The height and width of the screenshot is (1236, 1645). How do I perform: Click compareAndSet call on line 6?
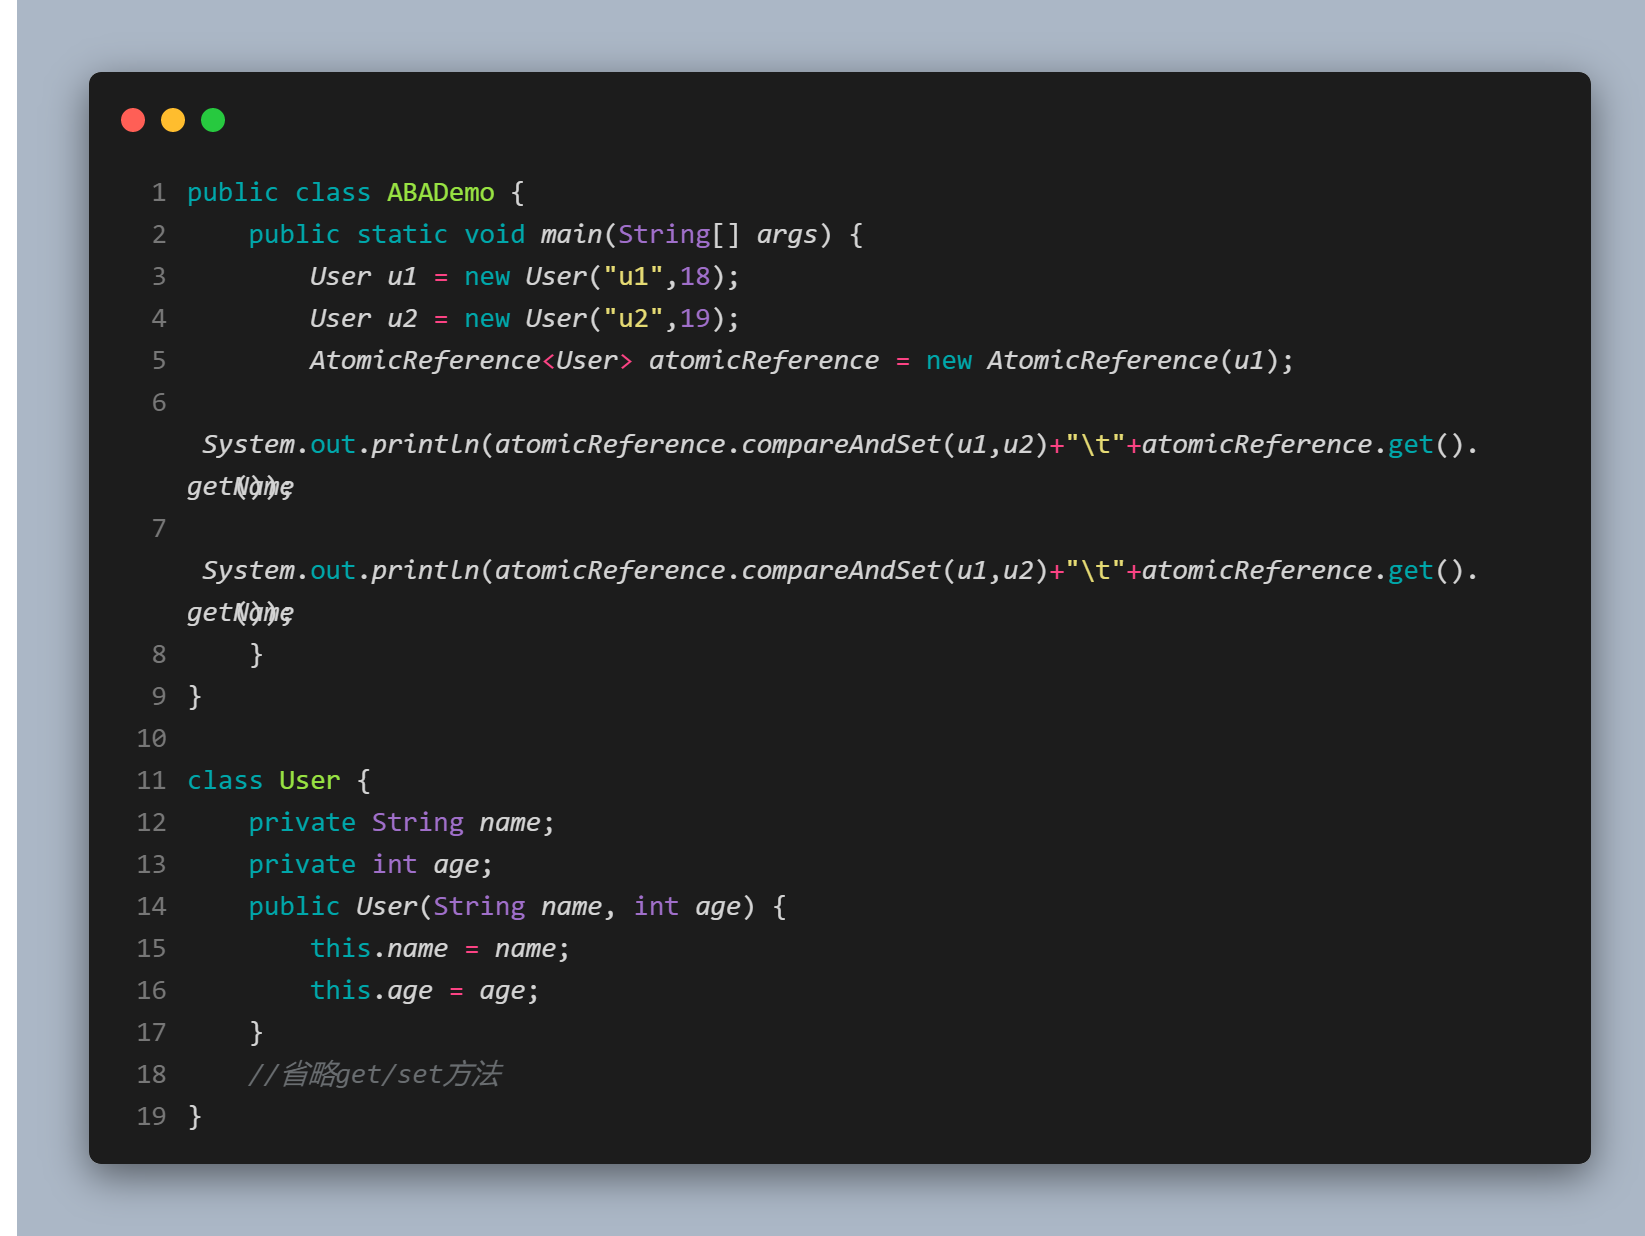(840, 444)
